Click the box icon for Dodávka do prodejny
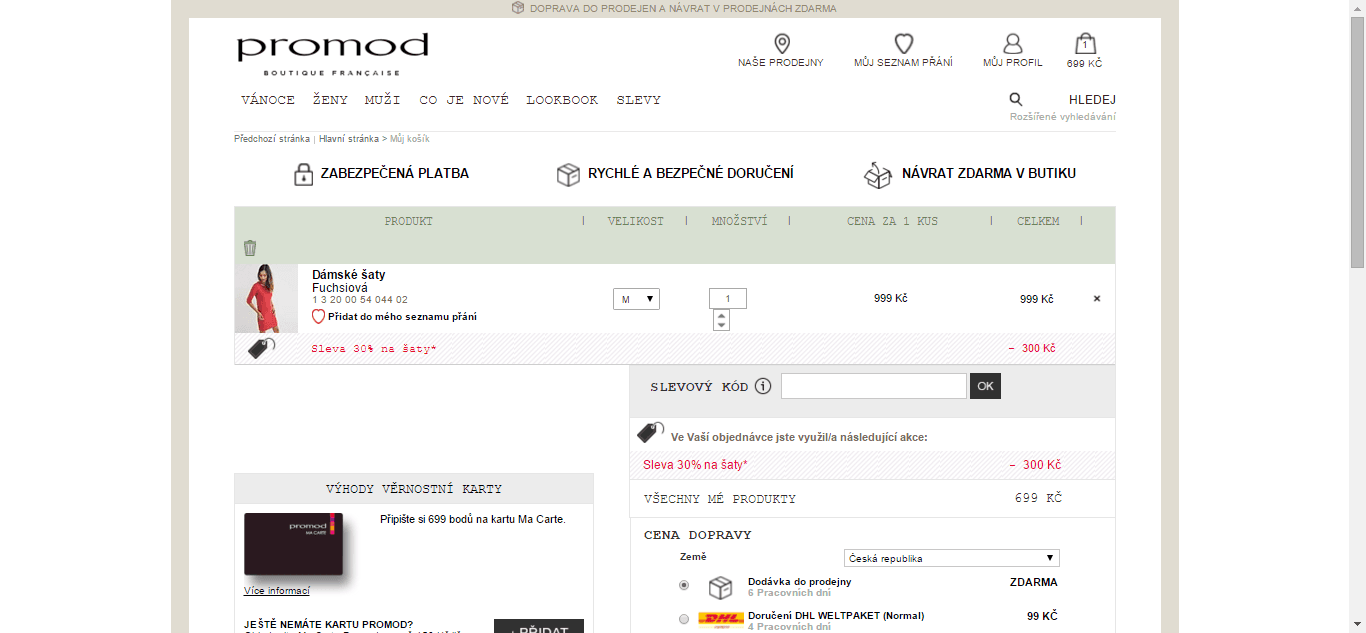This screenshot has width=1366, height=633. point(721,587)
